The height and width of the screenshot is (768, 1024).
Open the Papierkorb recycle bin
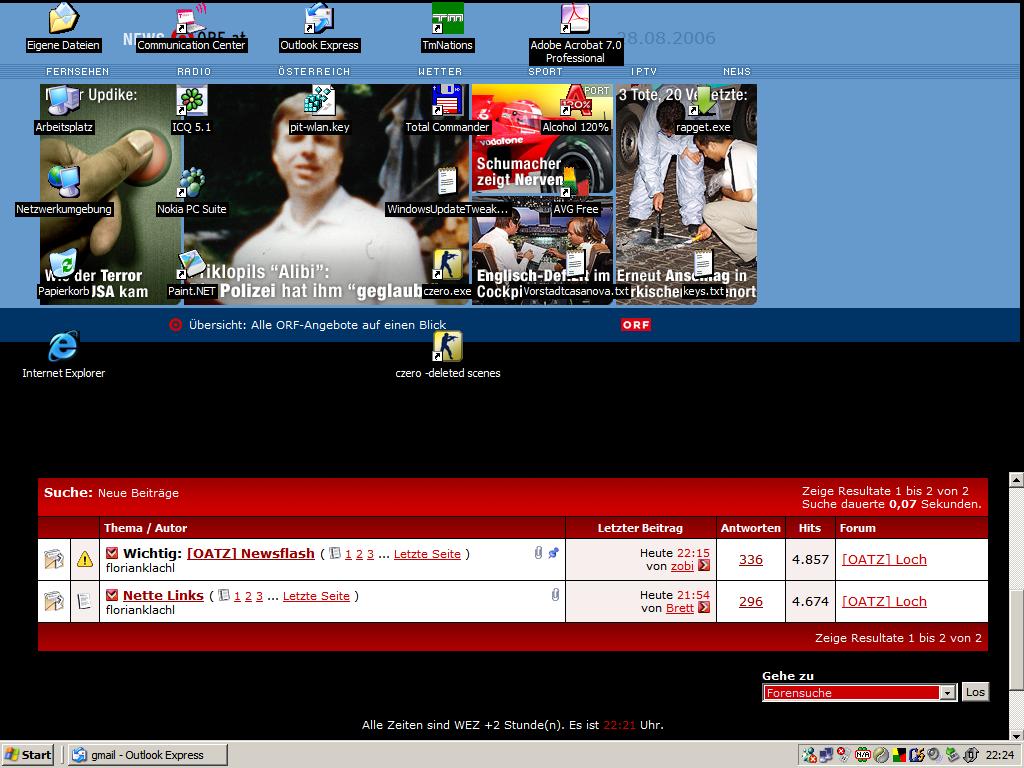[63, 266]
